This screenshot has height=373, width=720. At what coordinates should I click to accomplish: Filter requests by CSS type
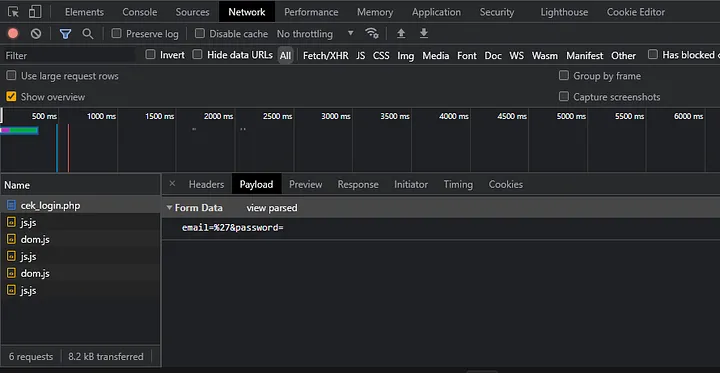[x=381, y=56]
